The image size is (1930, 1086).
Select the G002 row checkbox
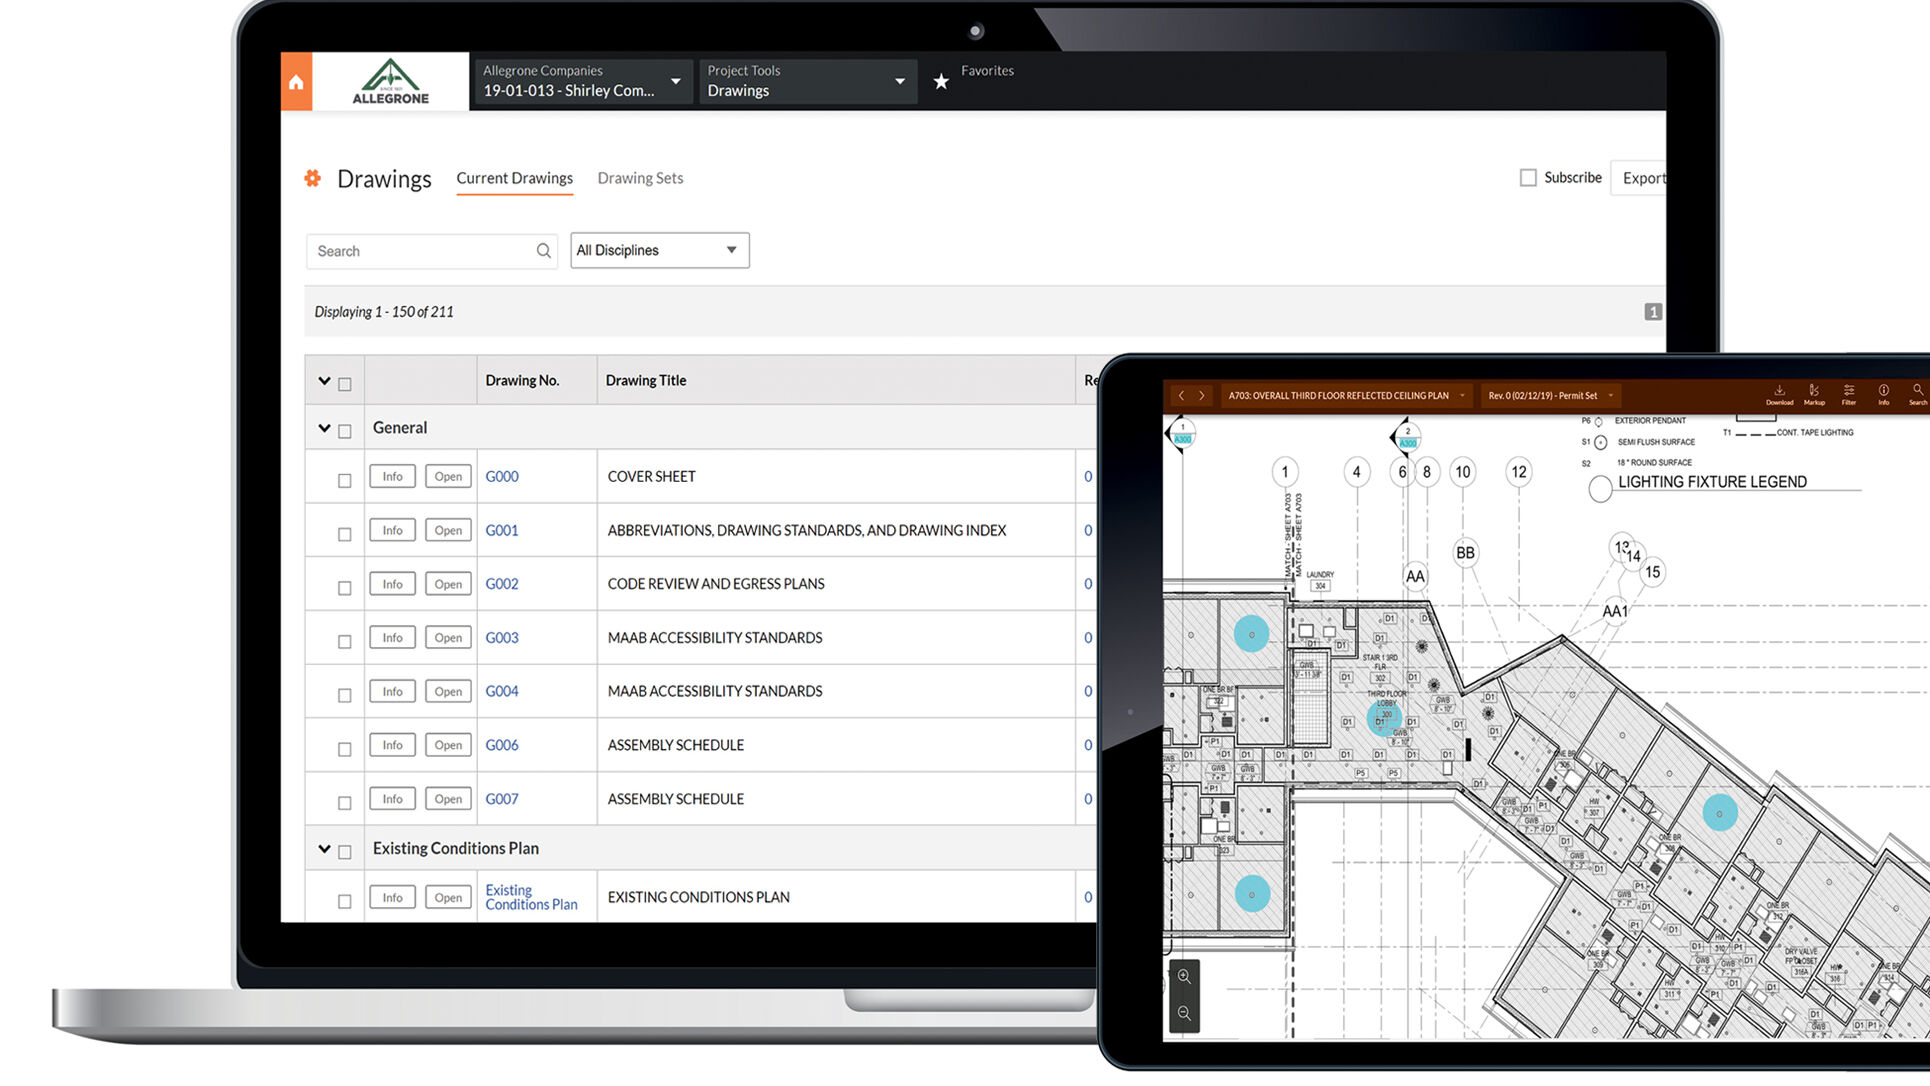pyautogui.click(x=345, y=588)
